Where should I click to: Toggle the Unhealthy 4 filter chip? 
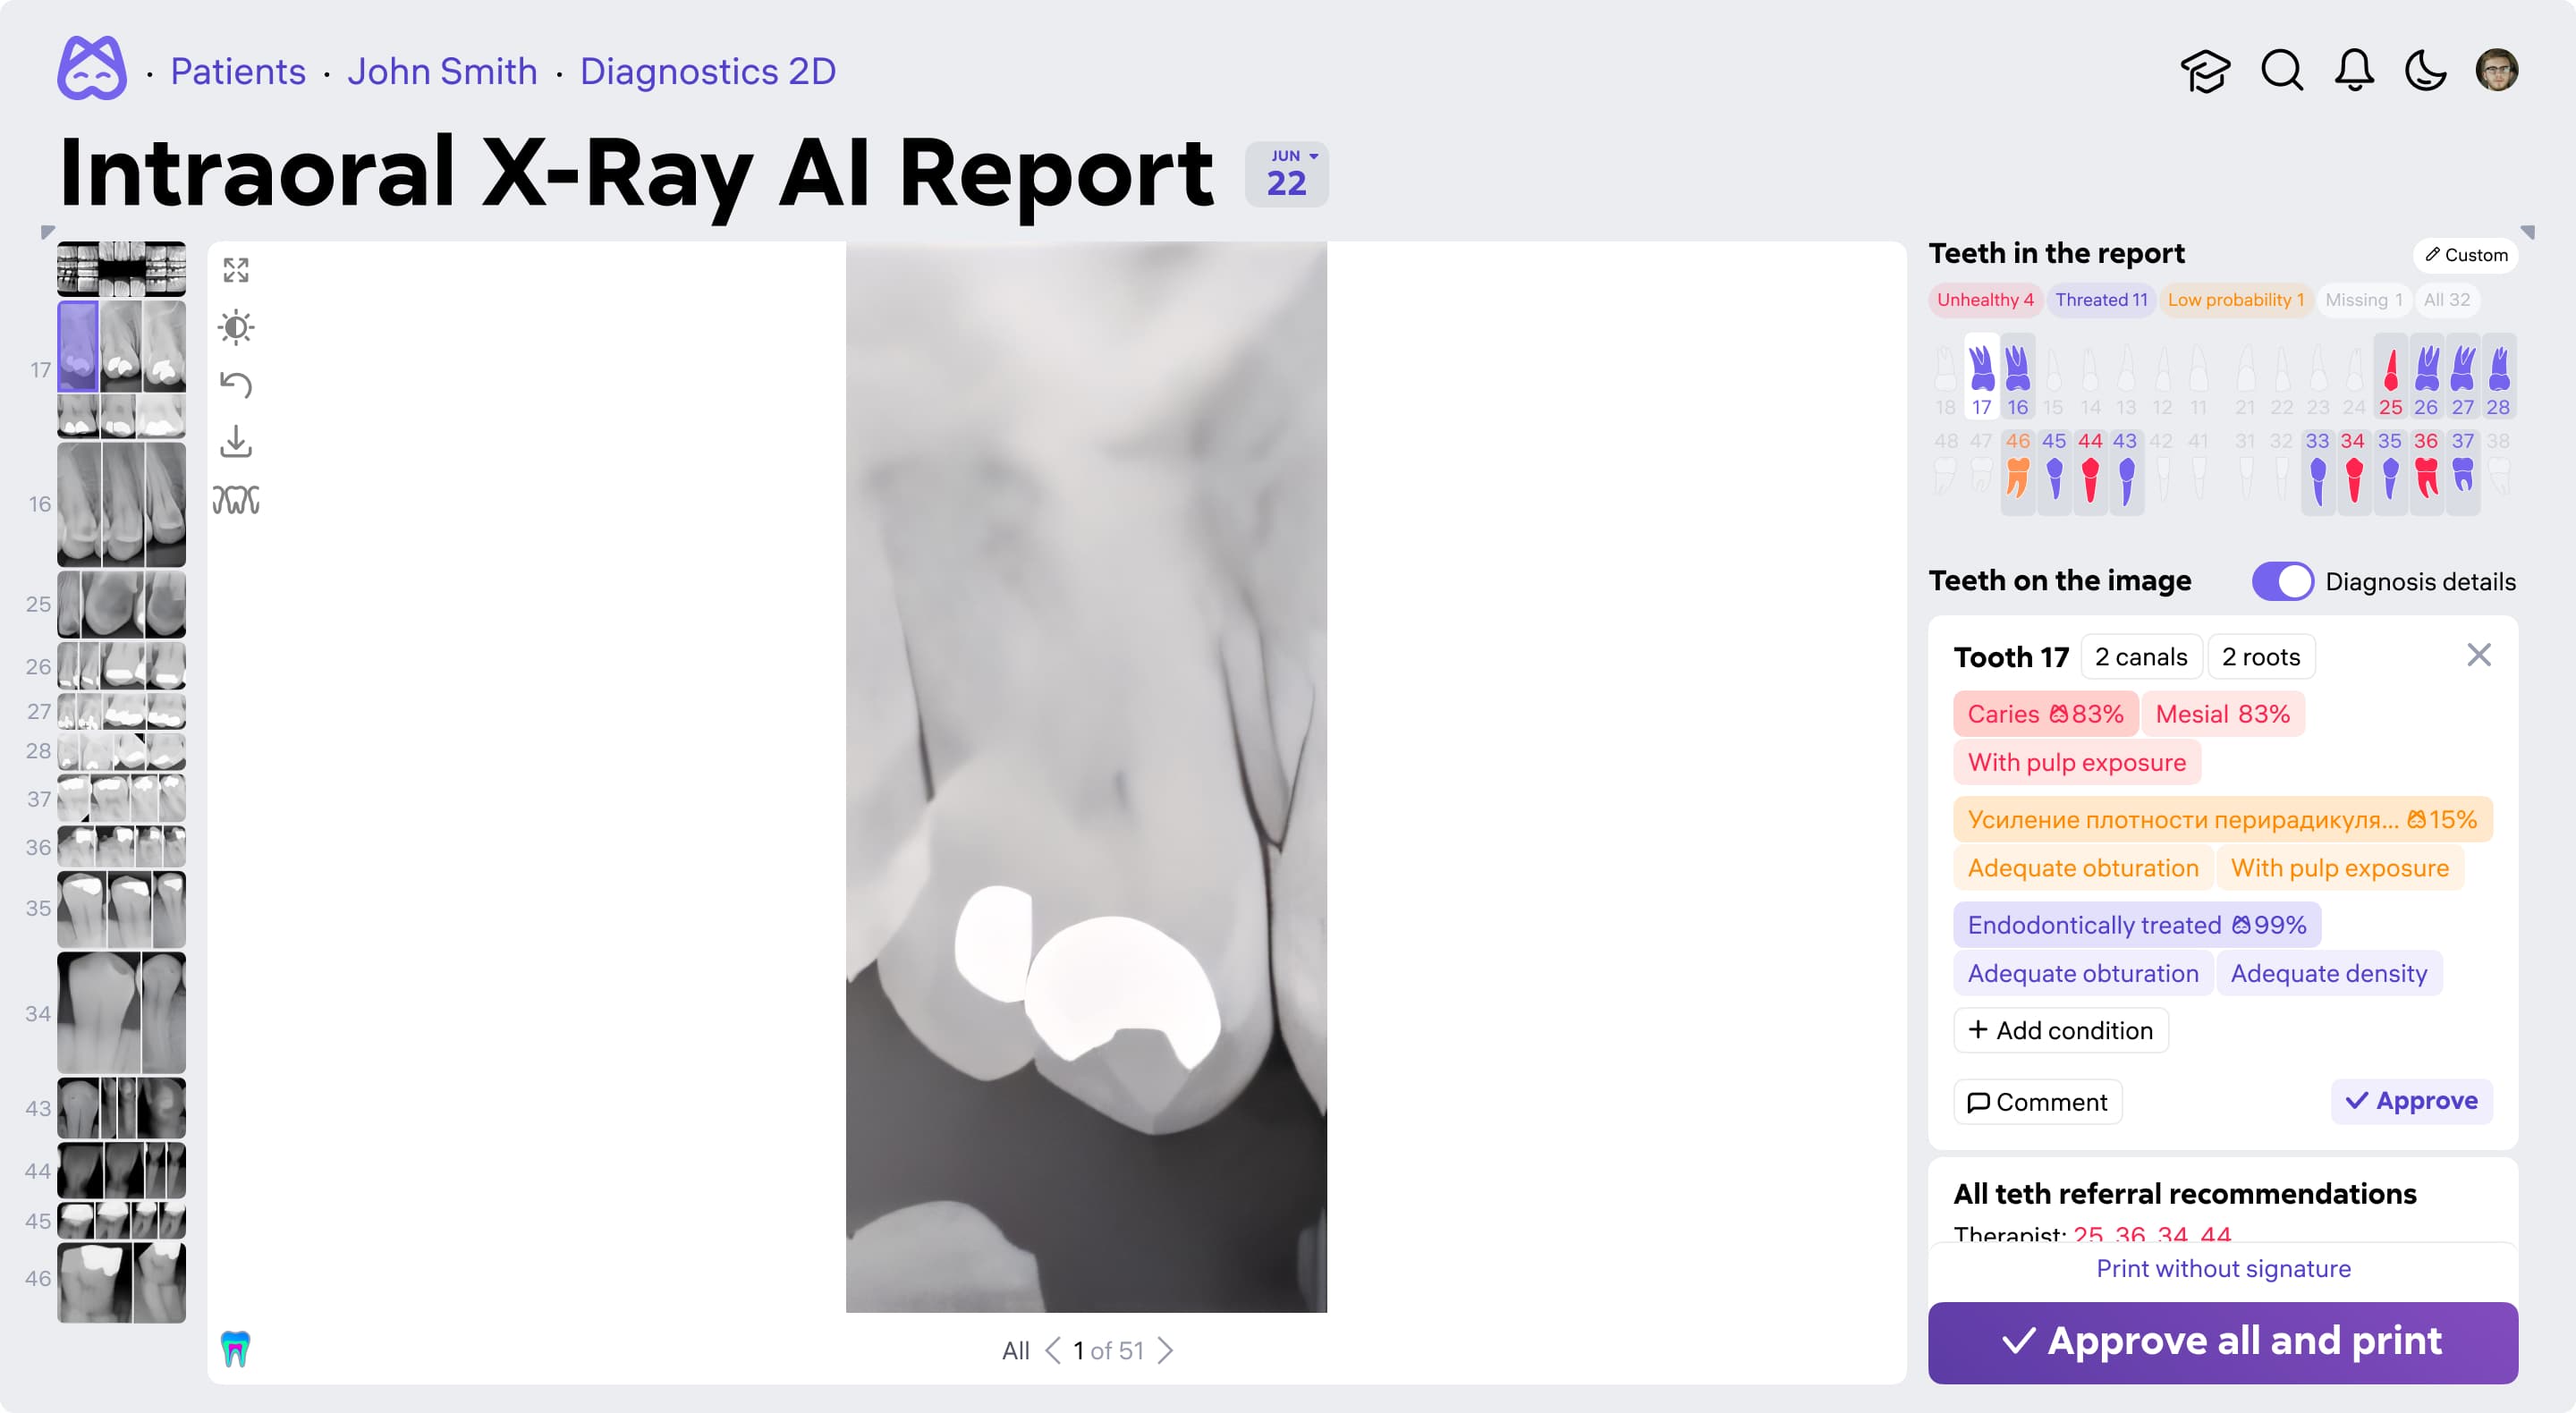coord(1984,300)
